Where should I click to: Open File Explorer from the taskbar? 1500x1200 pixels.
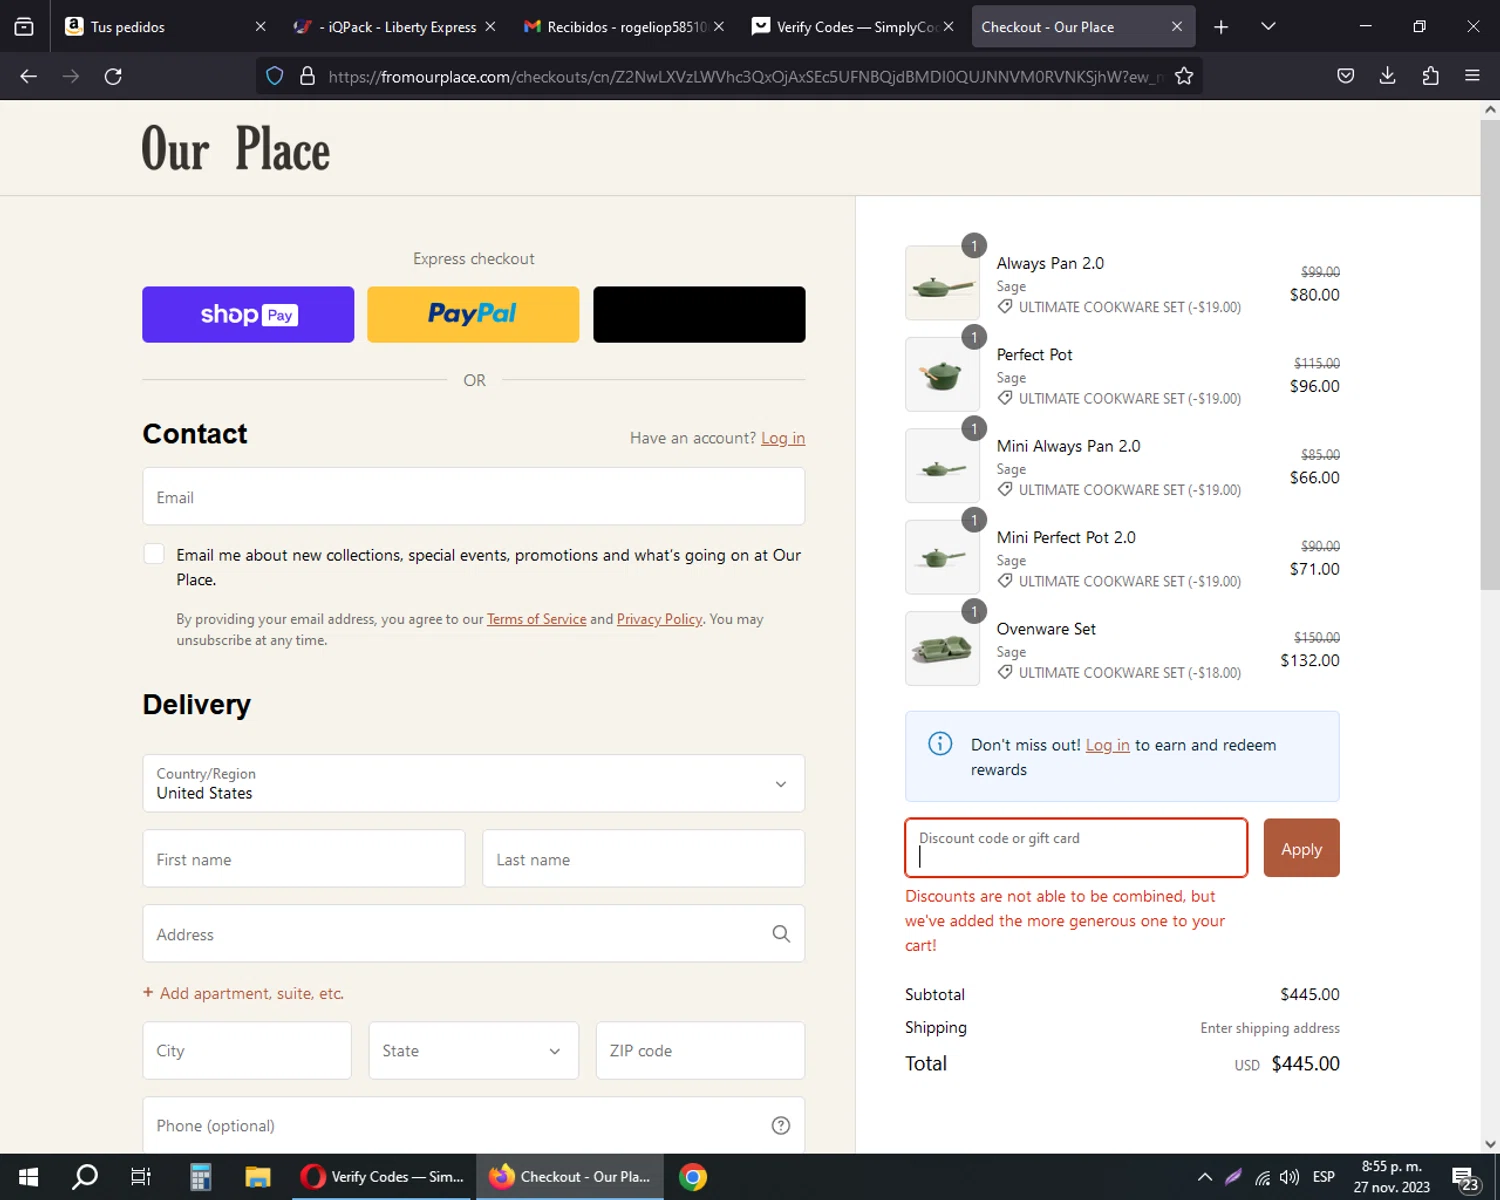click(x=258, y=1177)
